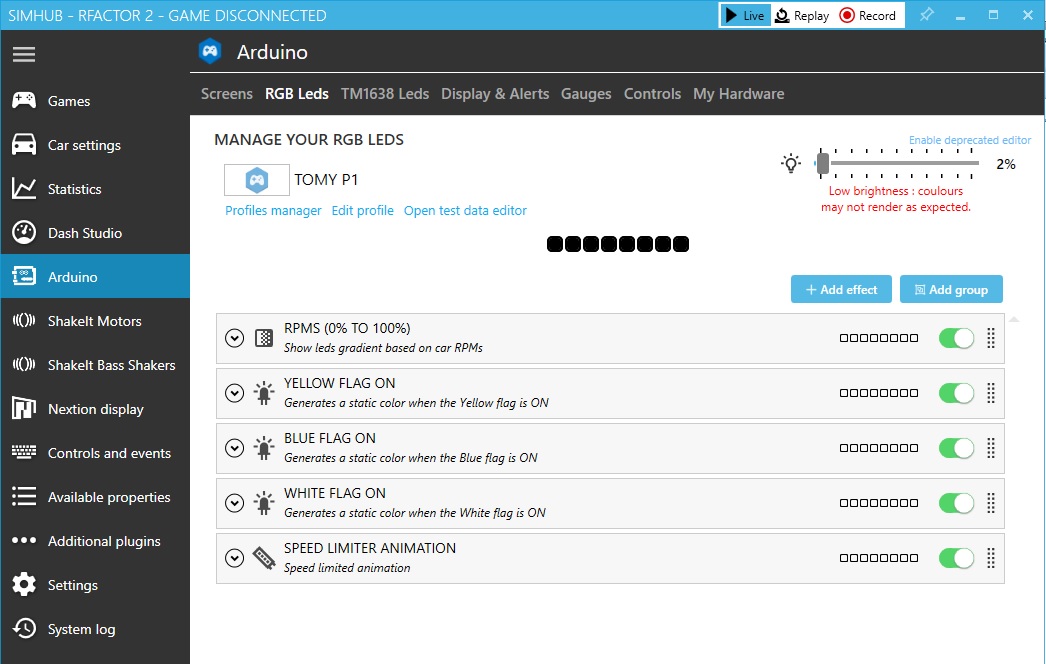Click the Statistics chart icon
Viewport: 1046px width, 664px height.
pos(24,189)
